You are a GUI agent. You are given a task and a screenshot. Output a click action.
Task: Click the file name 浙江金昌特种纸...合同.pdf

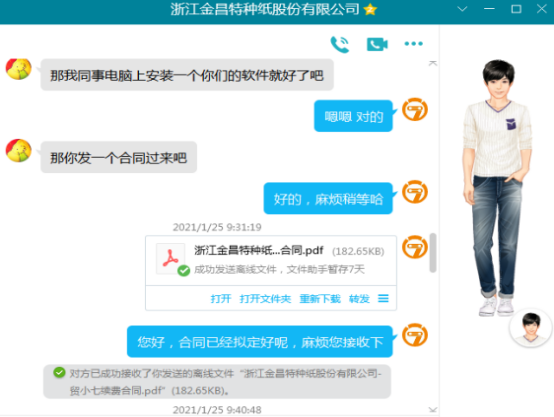coord(259,250)
